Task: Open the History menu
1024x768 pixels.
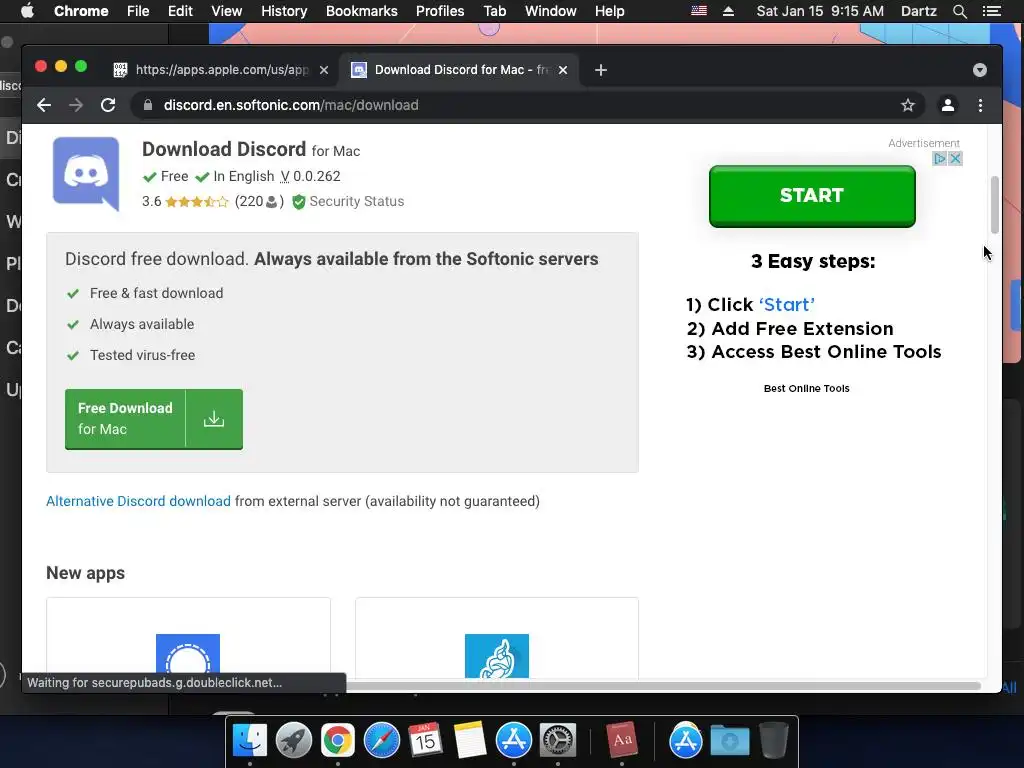Action: click(x=284, y=11)
